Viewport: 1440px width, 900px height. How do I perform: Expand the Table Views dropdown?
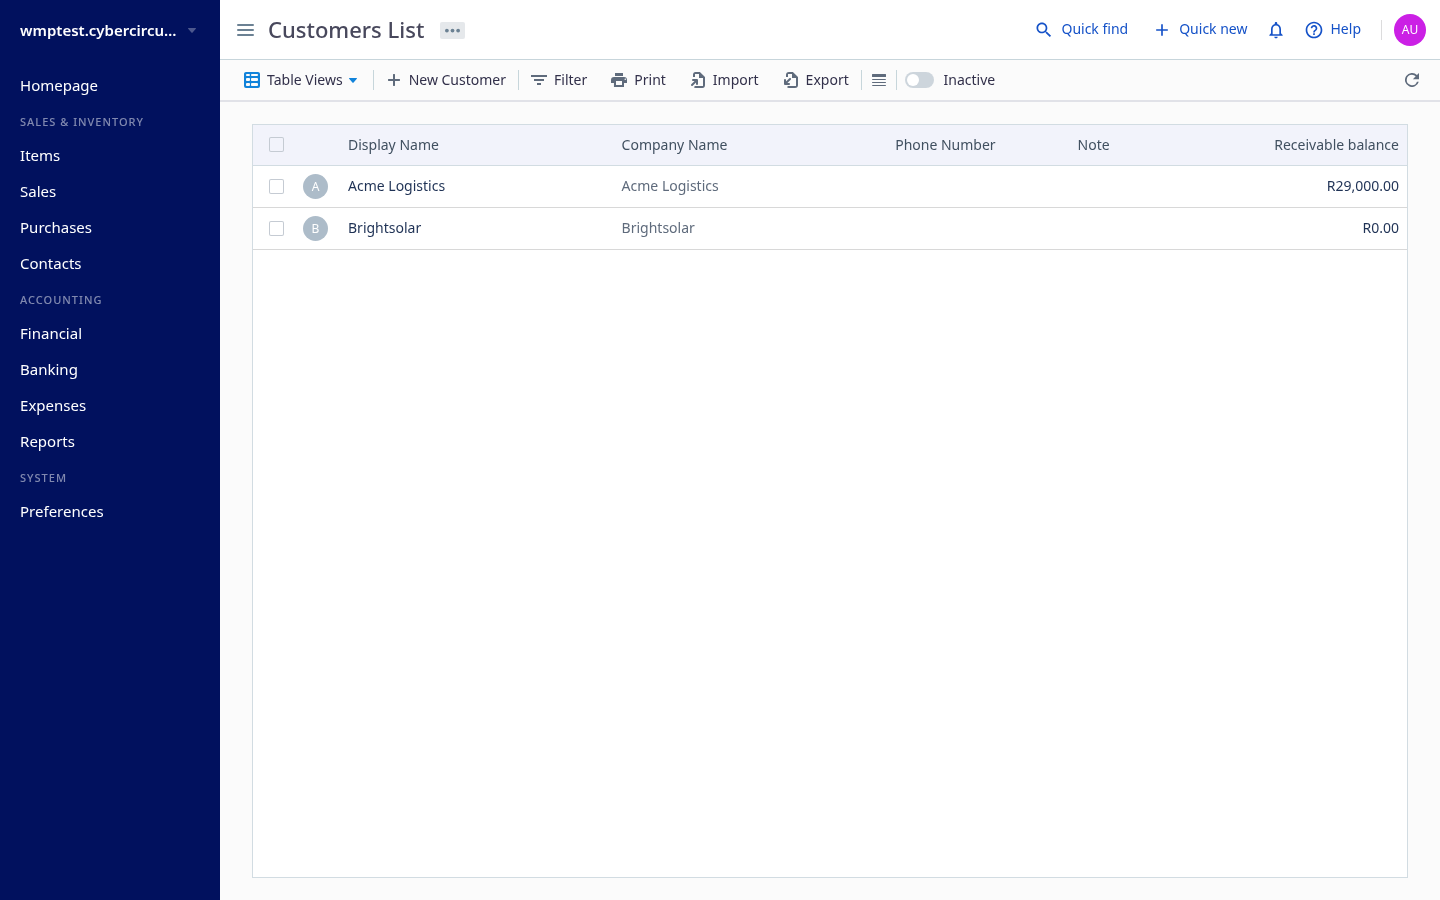tap(301, 80)
